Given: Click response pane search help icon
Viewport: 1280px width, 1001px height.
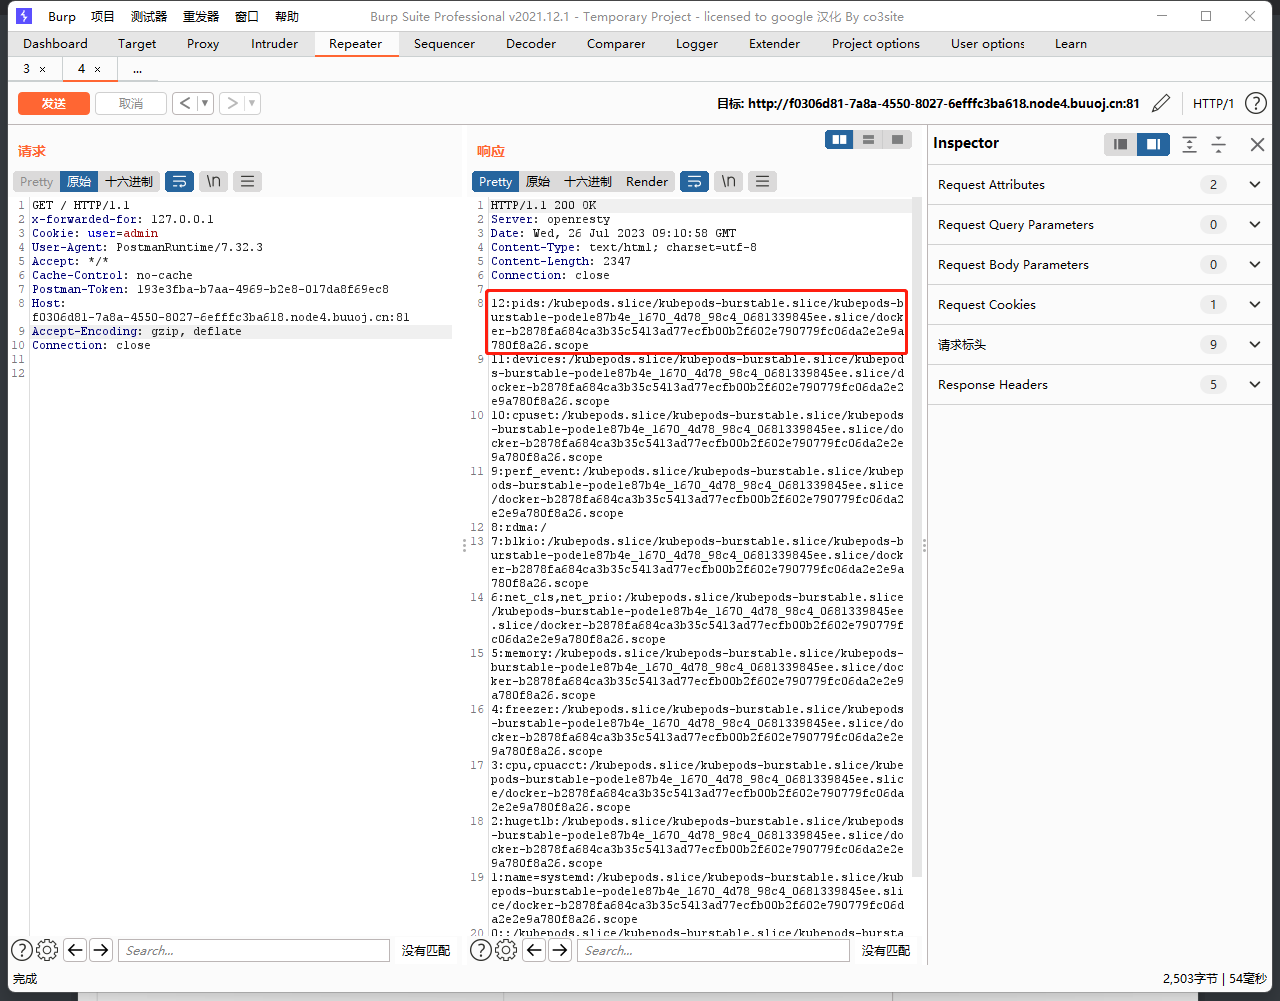Looking at the screenshot, I should [x=480, y=950].
